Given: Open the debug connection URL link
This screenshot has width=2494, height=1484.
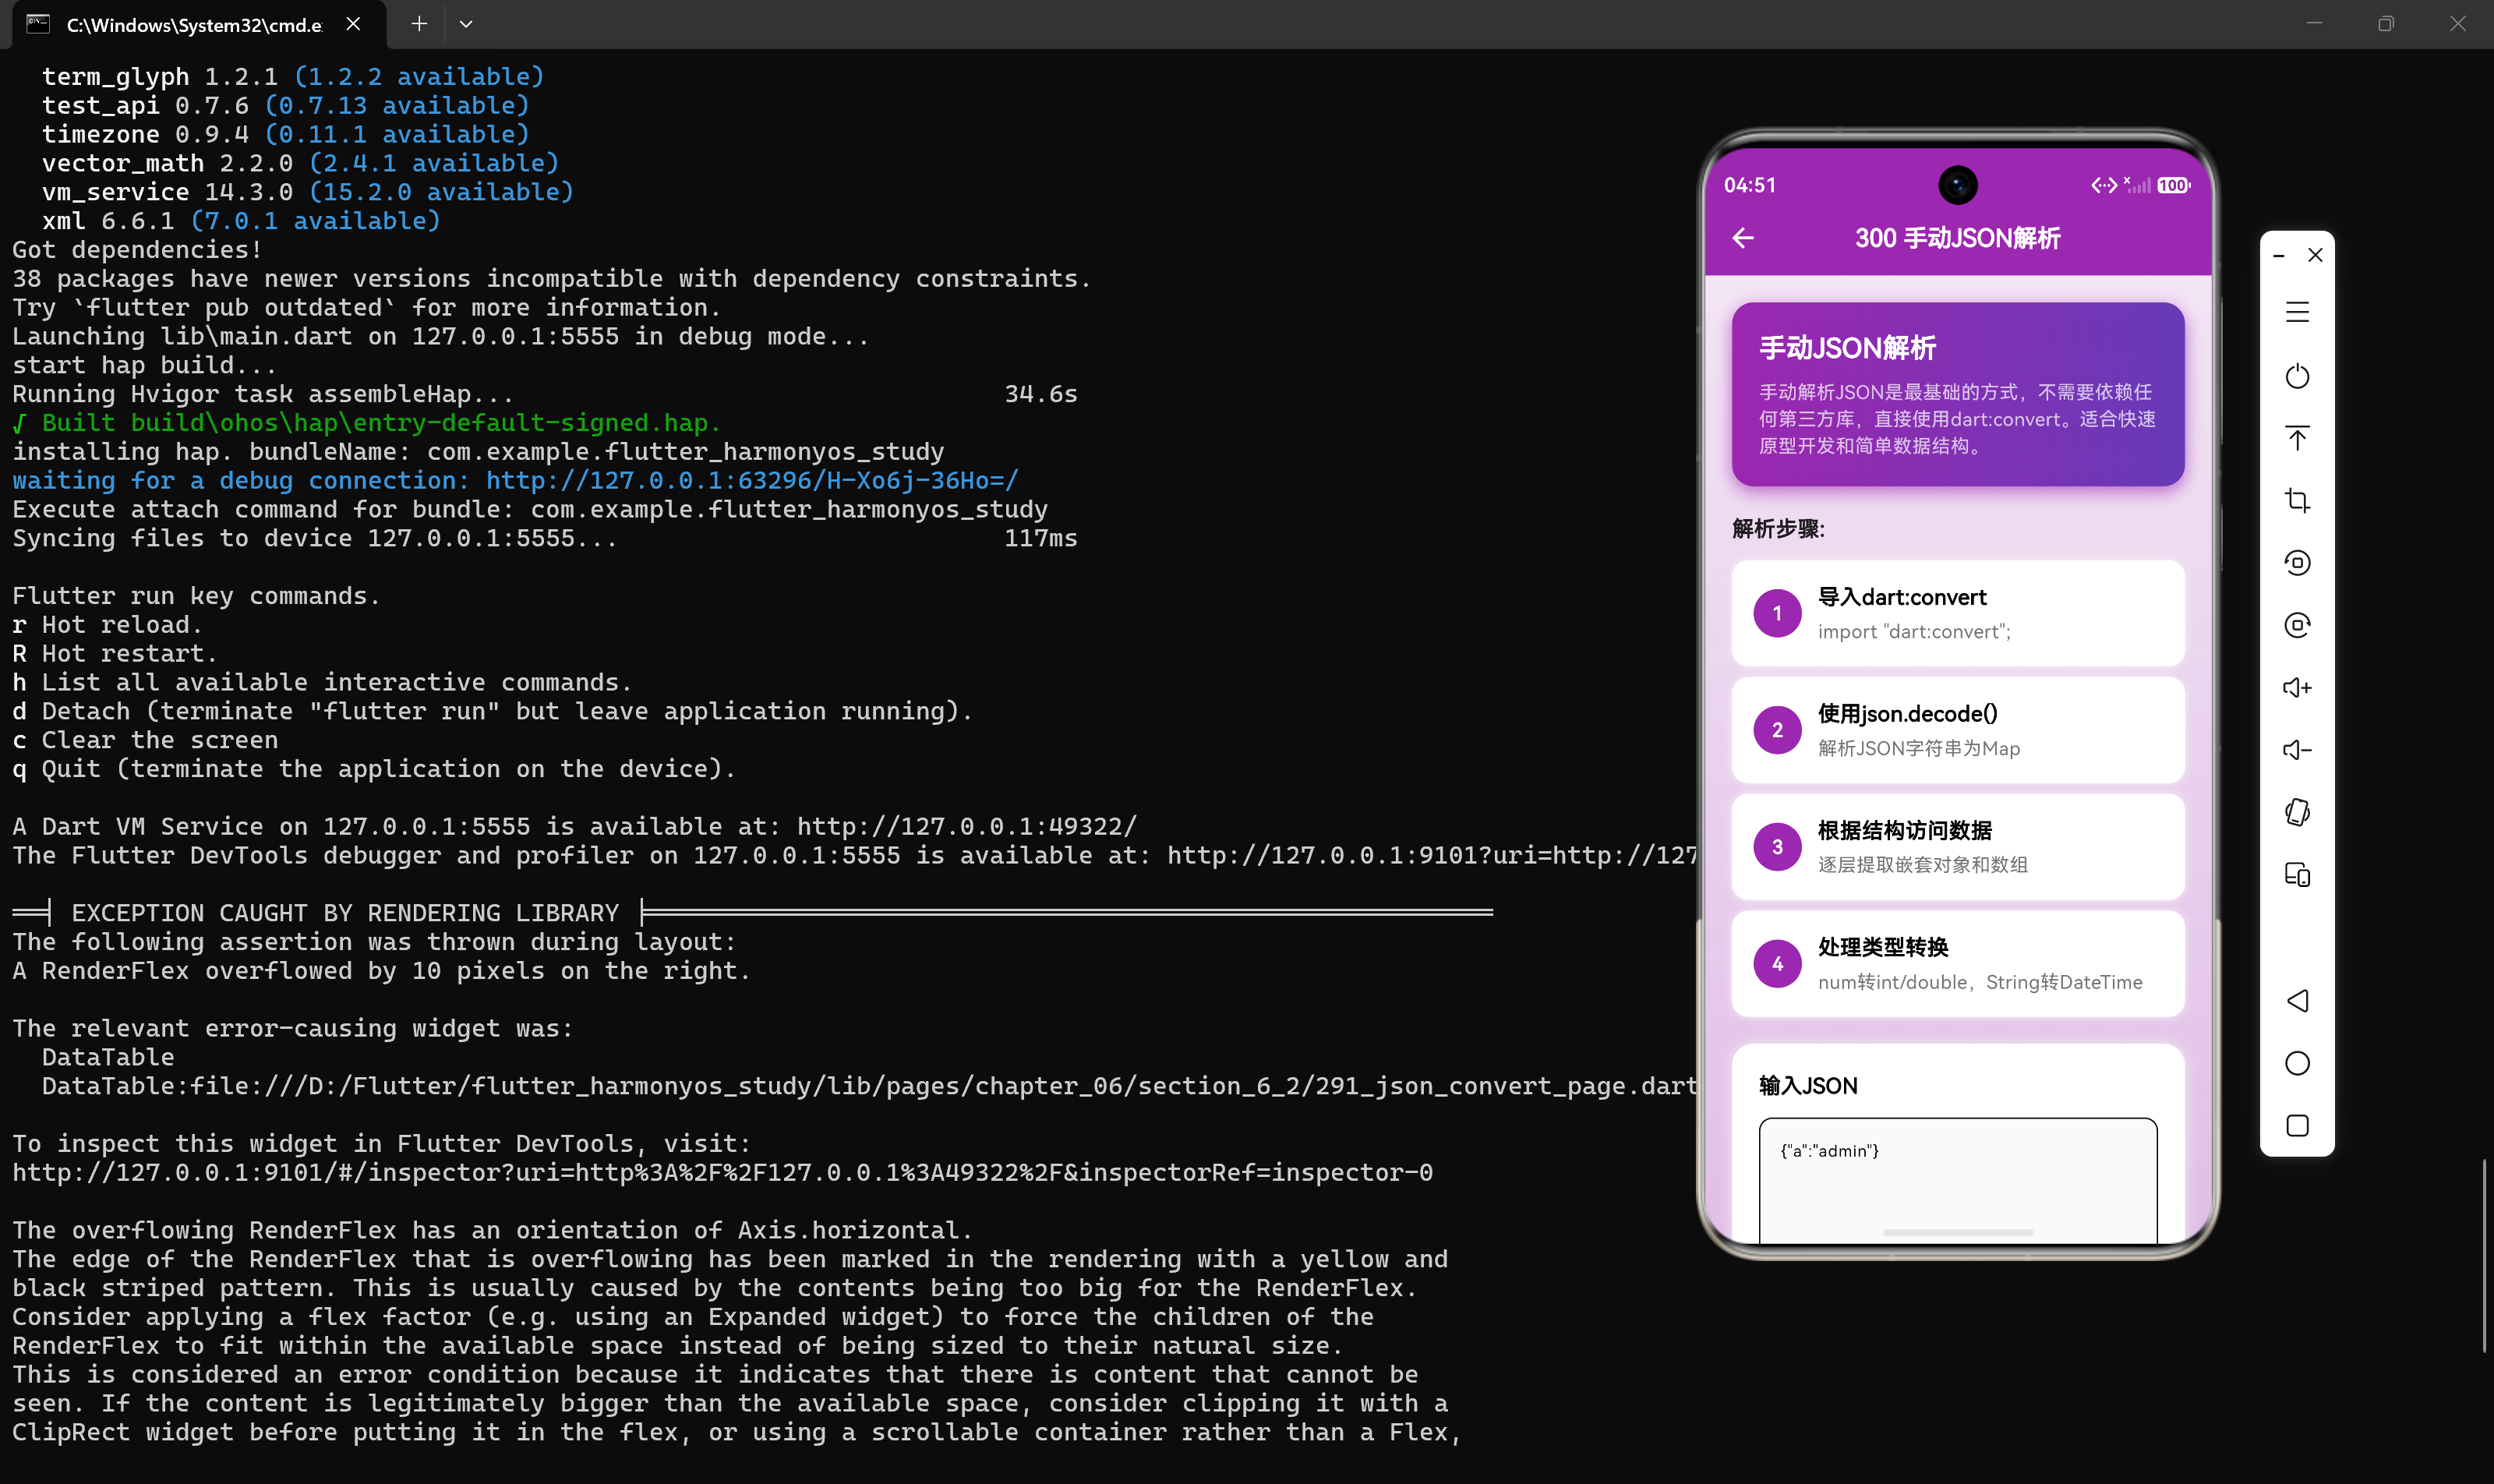Looking at the screenshot, I should coord(752,481).
